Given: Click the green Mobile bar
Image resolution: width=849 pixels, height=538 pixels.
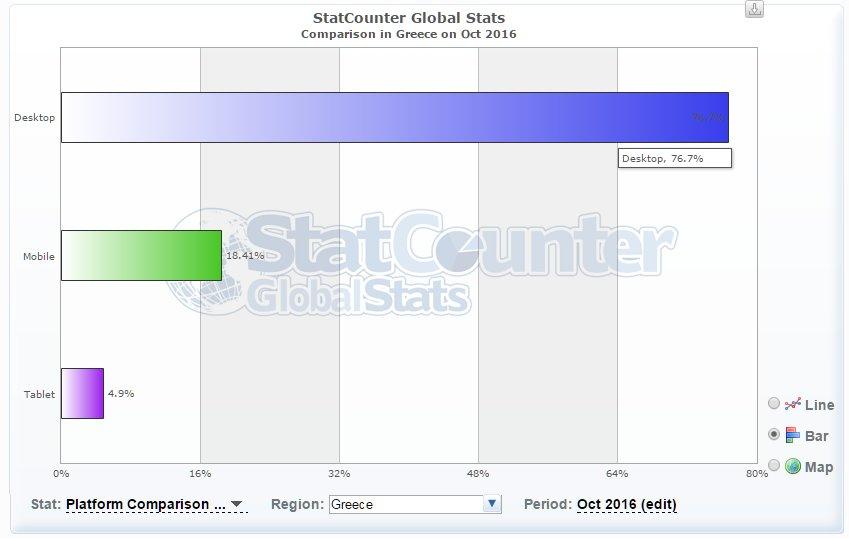Looking at the screenshot, I should point(141,255).
